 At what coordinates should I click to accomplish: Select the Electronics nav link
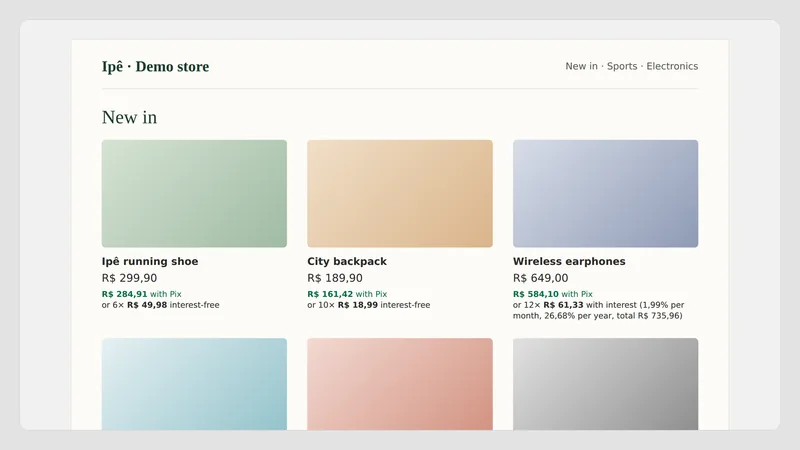tap(672, 66)
